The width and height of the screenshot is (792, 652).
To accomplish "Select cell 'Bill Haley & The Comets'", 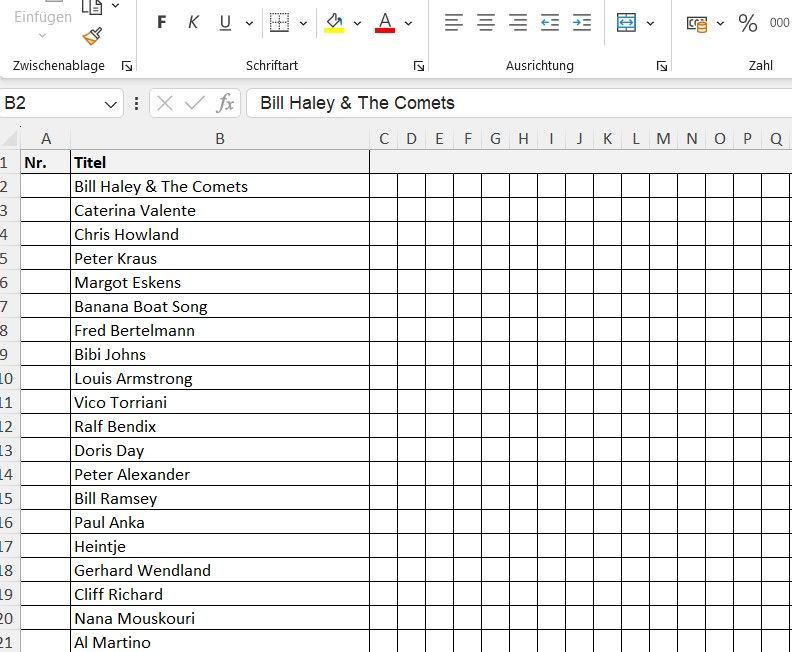I will pyautogui.click(x=220, y=186).
